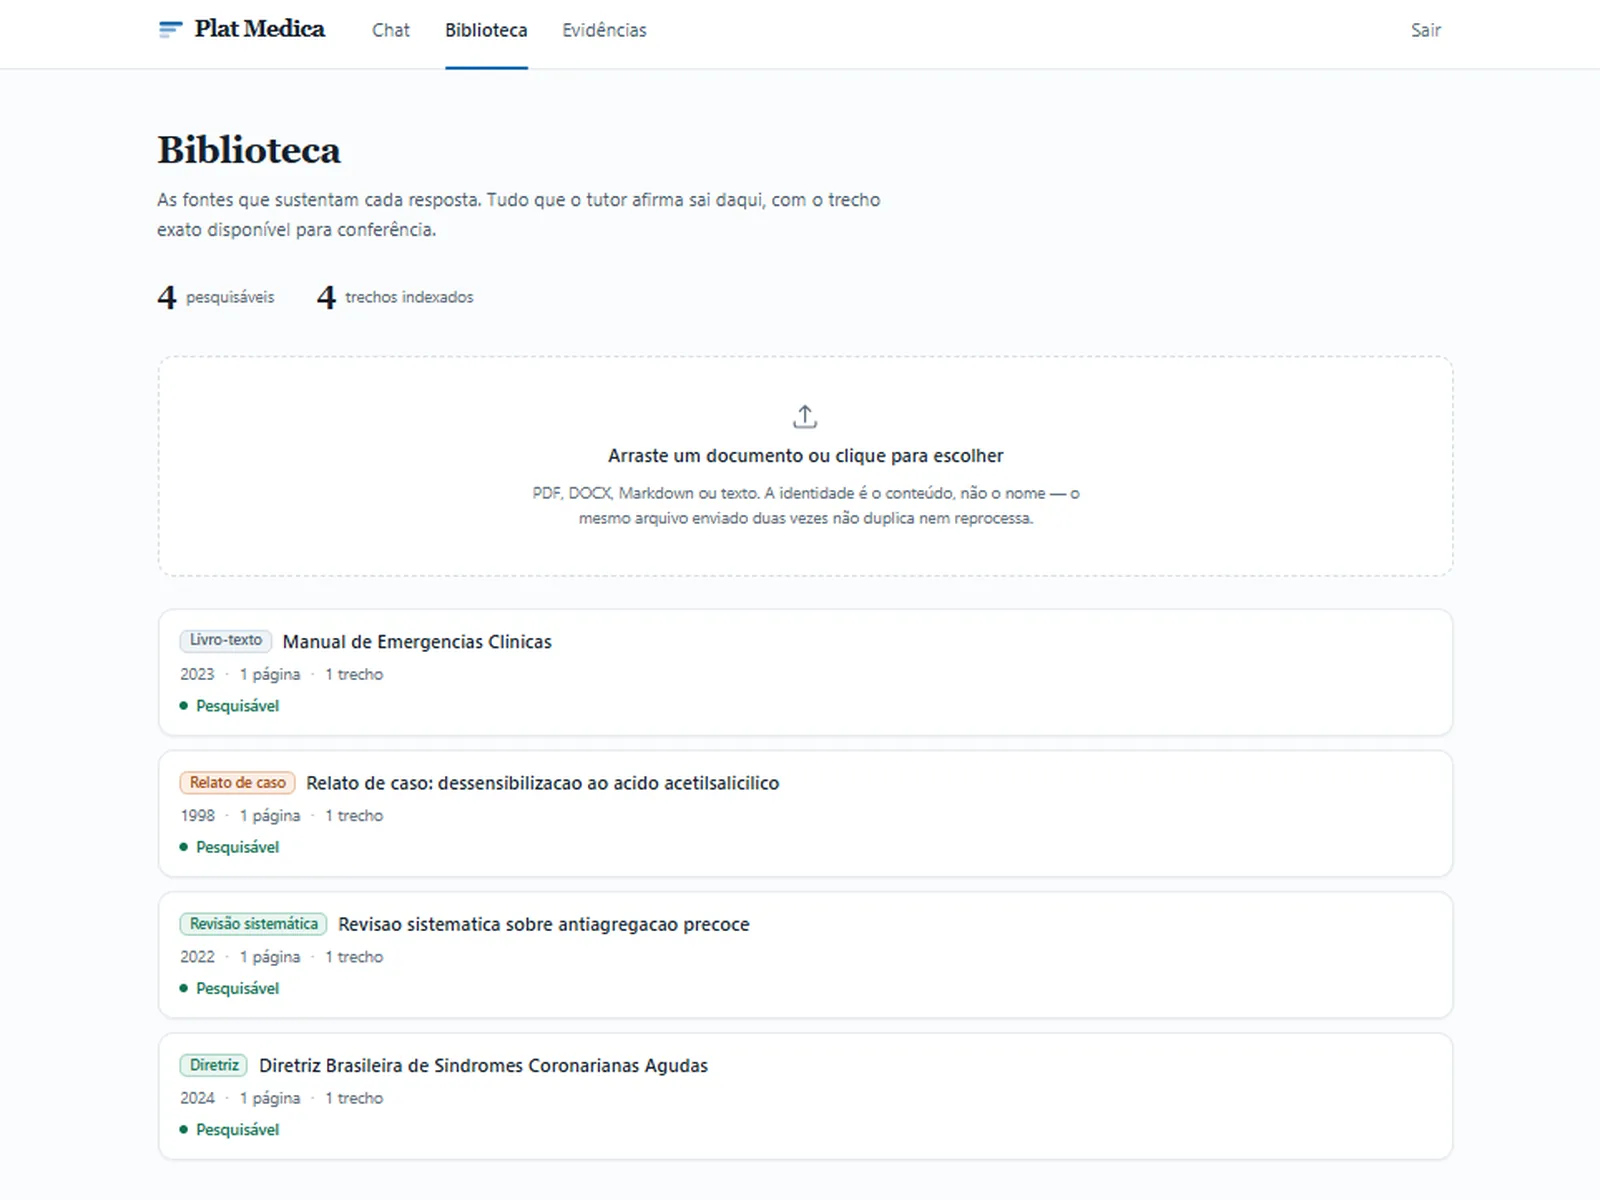The height and width of the screenshot is (1200, 1600).
Task: Open Manual de Emergencias Clinicas document
Action: point(417,642)
